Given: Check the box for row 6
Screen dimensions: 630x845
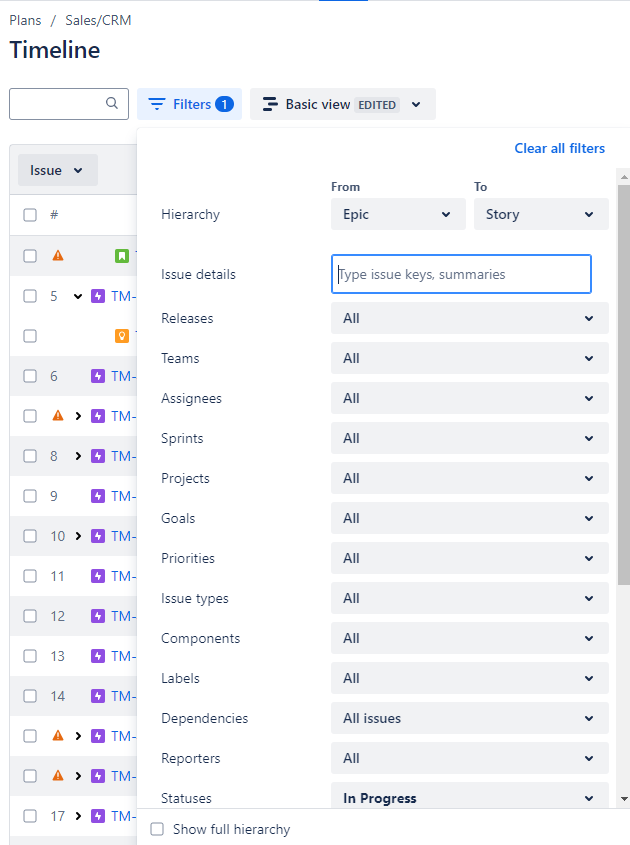Looking at the screenshot, I should click(30, 376).
